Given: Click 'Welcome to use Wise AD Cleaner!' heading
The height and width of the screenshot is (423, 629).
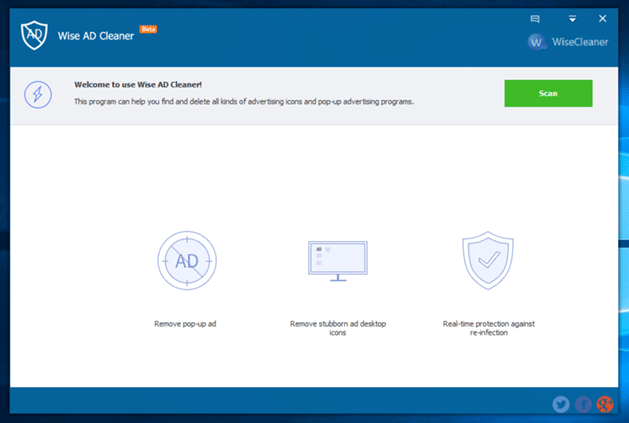Looking at the screenshot, I should pos(138,85).
